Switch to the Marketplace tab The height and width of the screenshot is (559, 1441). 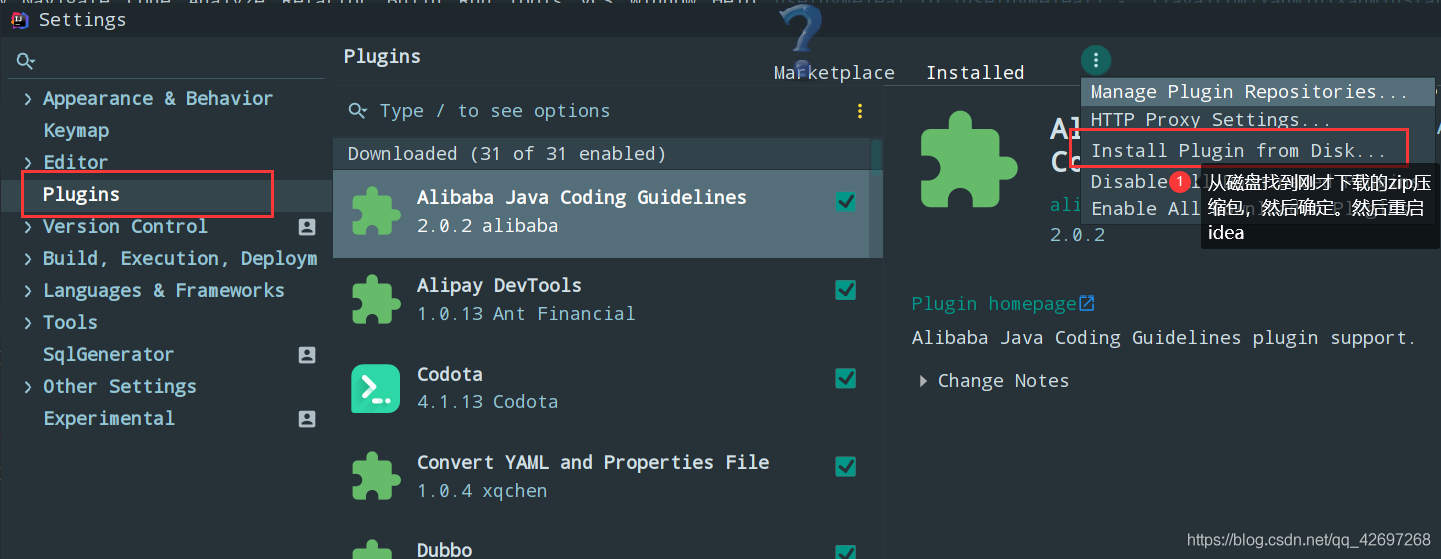tap(834, 72)
